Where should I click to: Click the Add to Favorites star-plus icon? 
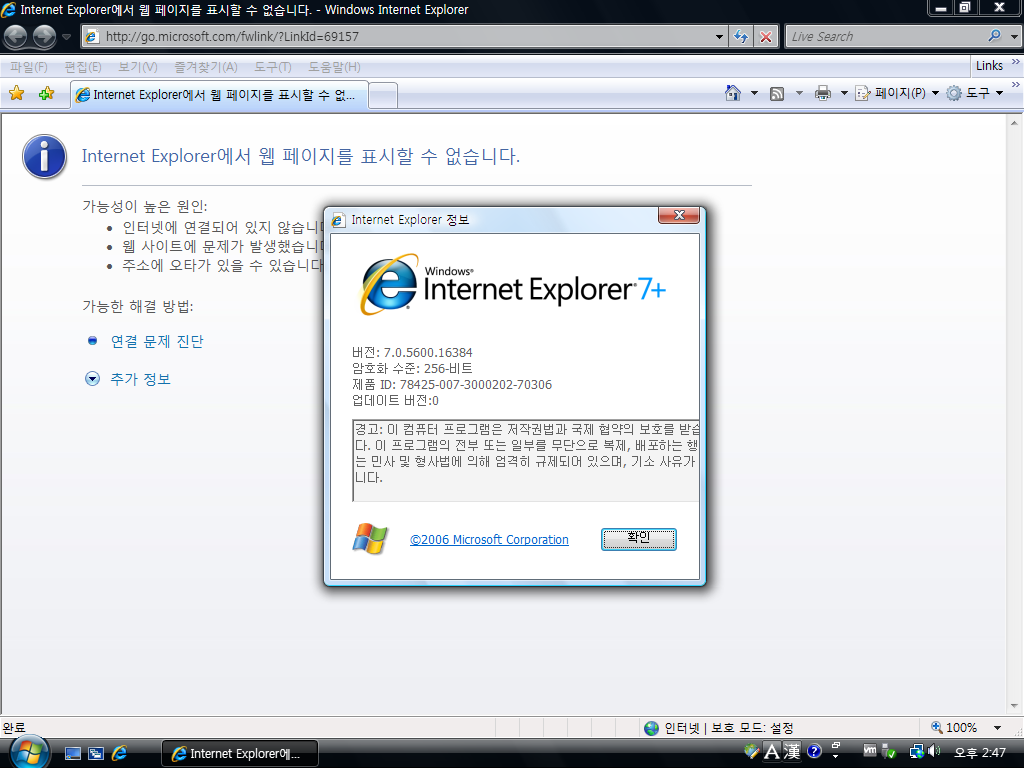pyautogui.click(x=46, y=93)
